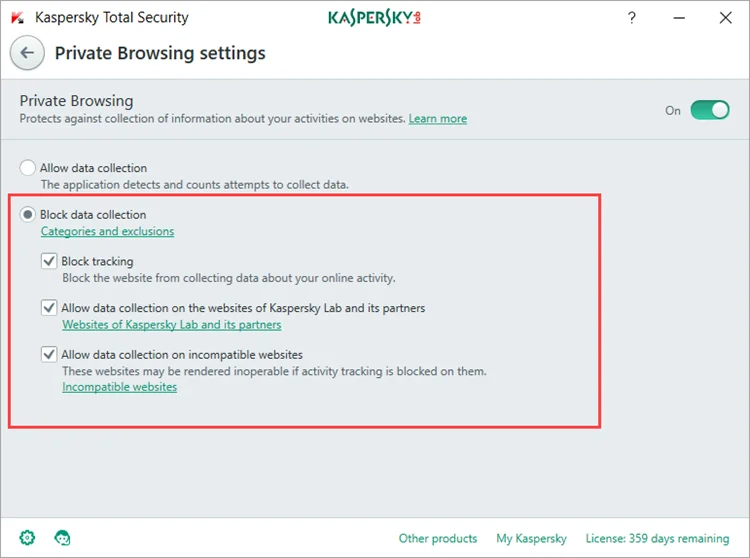Click the 'These websites may be rendered inoperable' text
Screen dimensions: 750x558
tap(275, 371)
